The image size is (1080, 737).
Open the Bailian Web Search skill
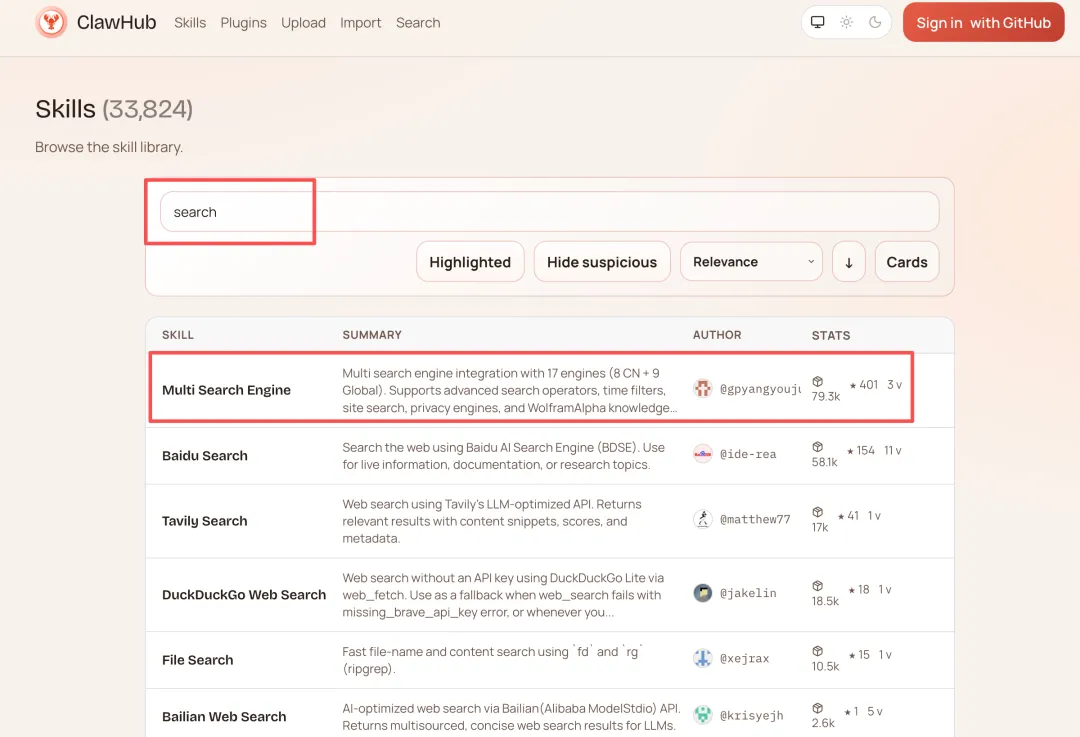point(224,716)
